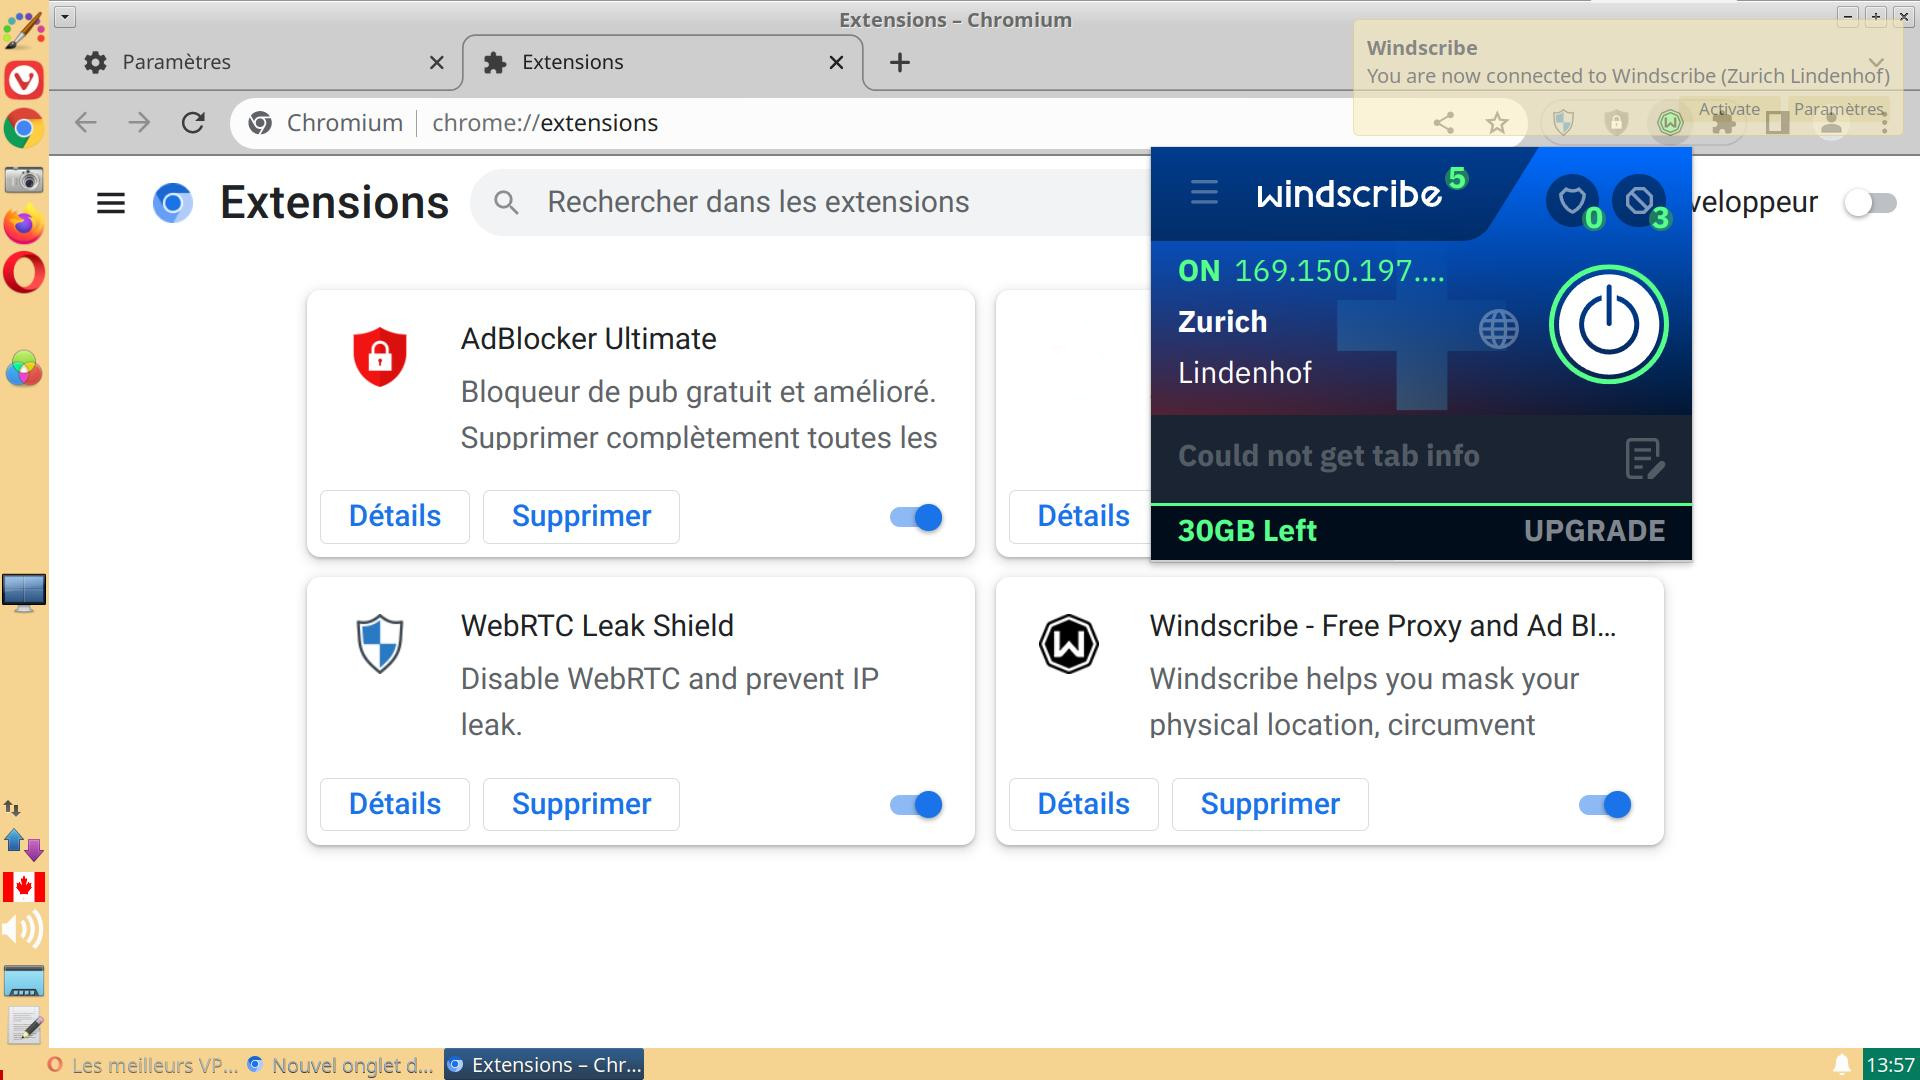The width and height of the screenshot is (1920, 1080).
Task: Select "Extensions – Chr..." taskbar window
Action: [544, 1066]
